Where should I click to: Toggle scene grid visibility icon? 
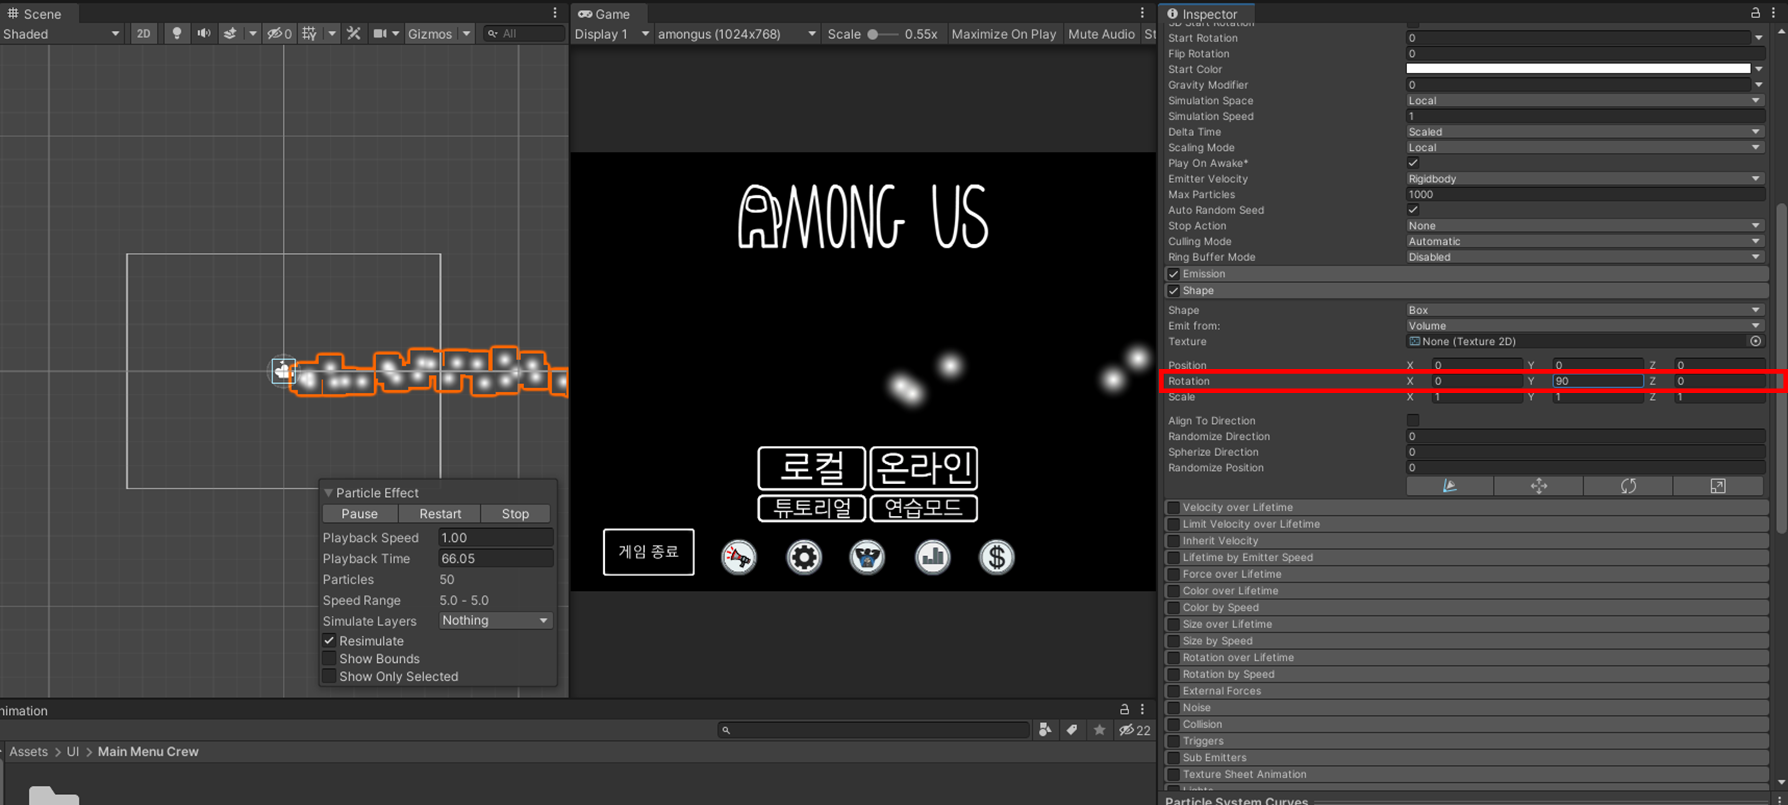coord(310,33)
